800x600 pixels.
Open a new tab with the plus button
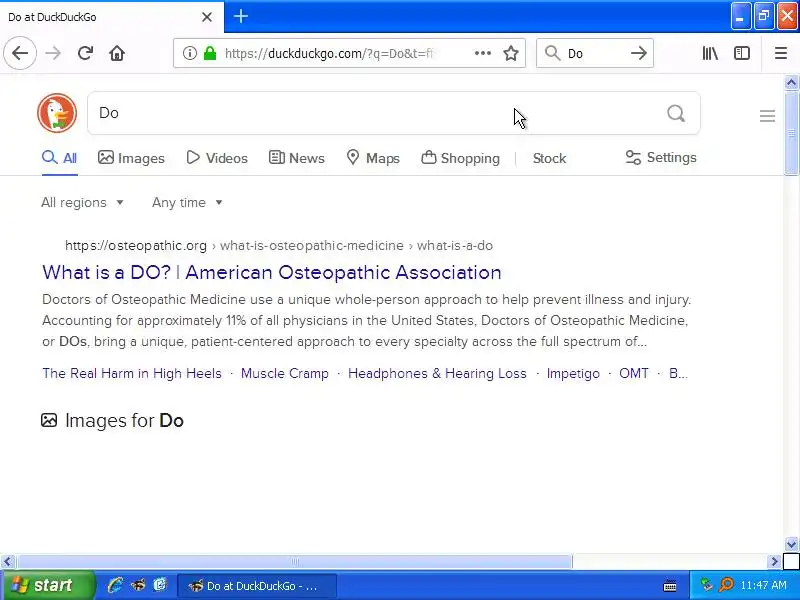click(241, 16)
